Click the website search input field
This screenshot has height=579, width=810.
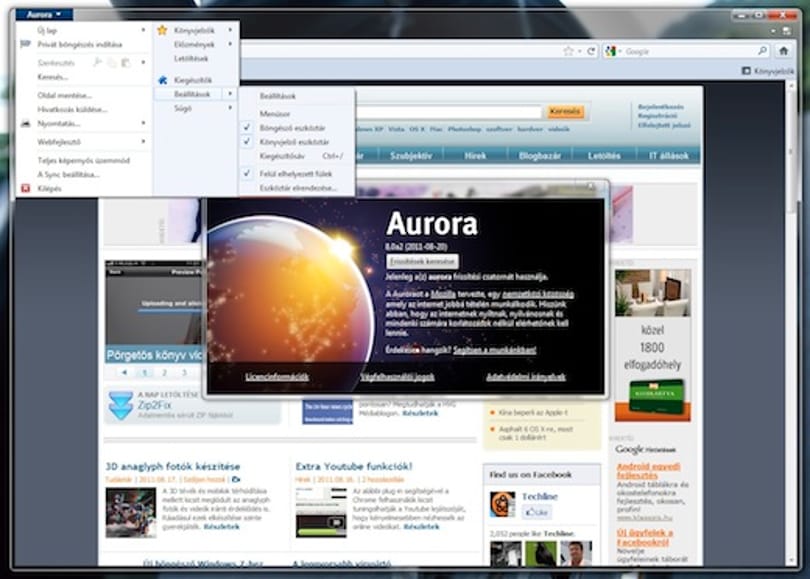coord(448,111)
